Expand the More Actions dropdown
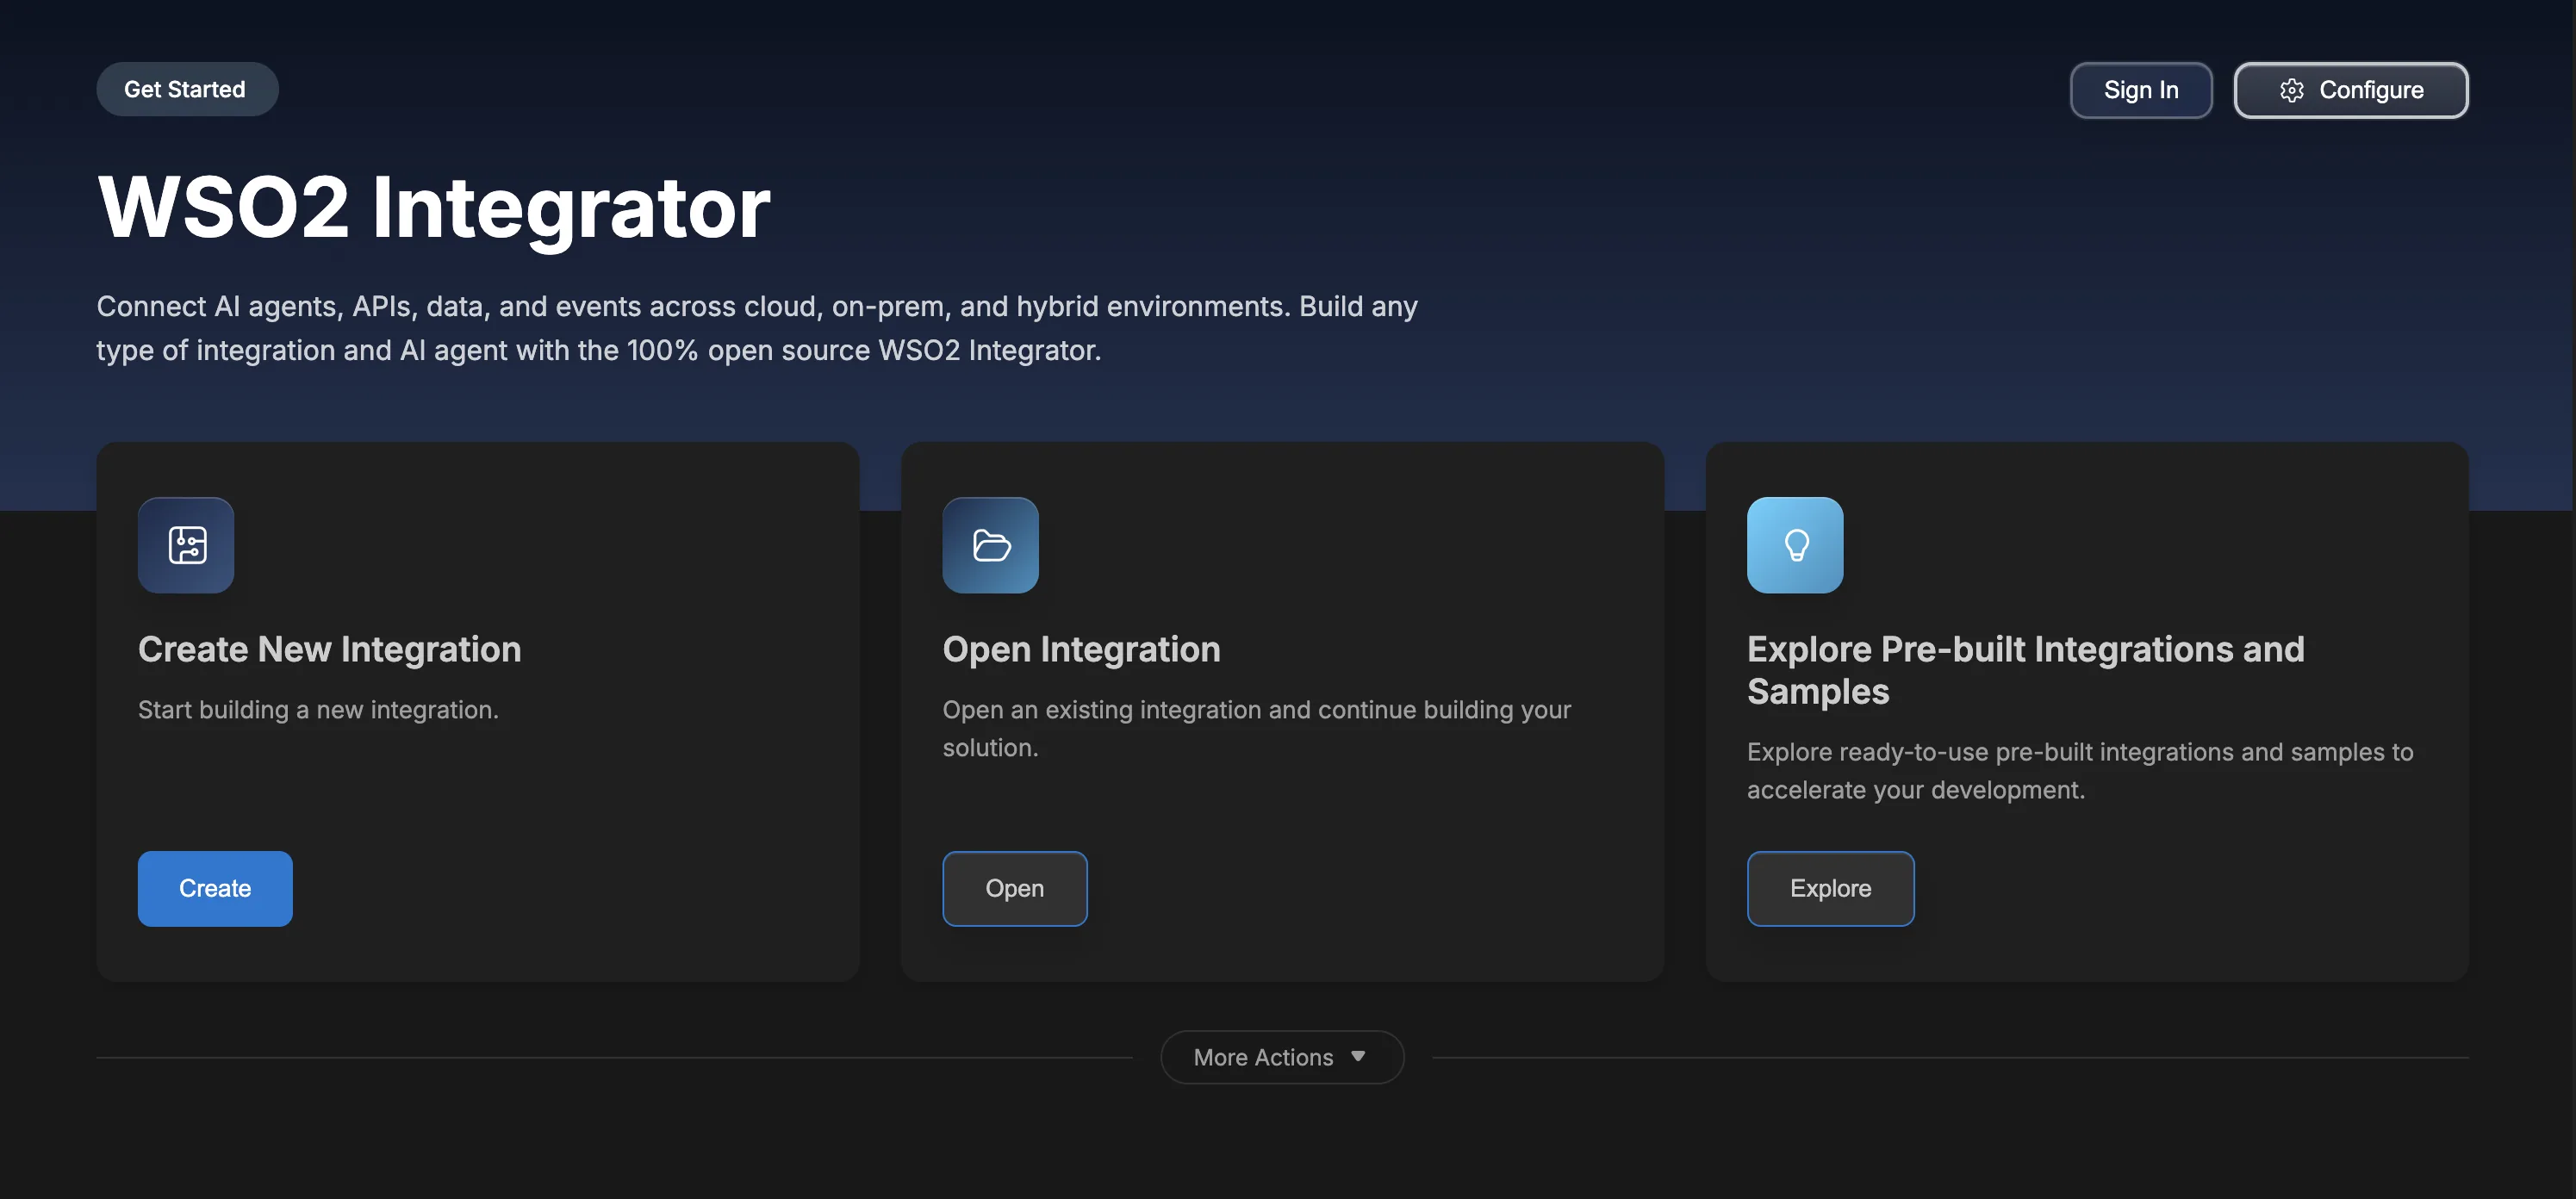Viewport: 2576px width, 1199px height. coord(1282,1057)
